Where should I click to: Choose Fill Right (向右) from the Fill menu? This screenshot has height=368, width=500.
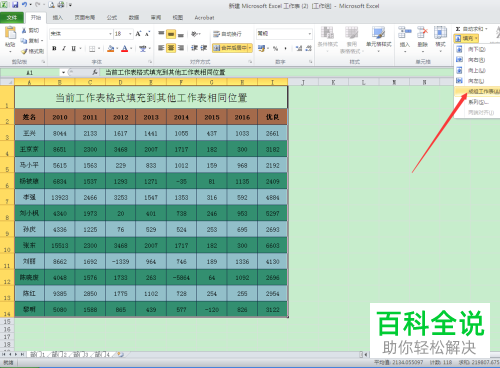click(x=477, y=60)
